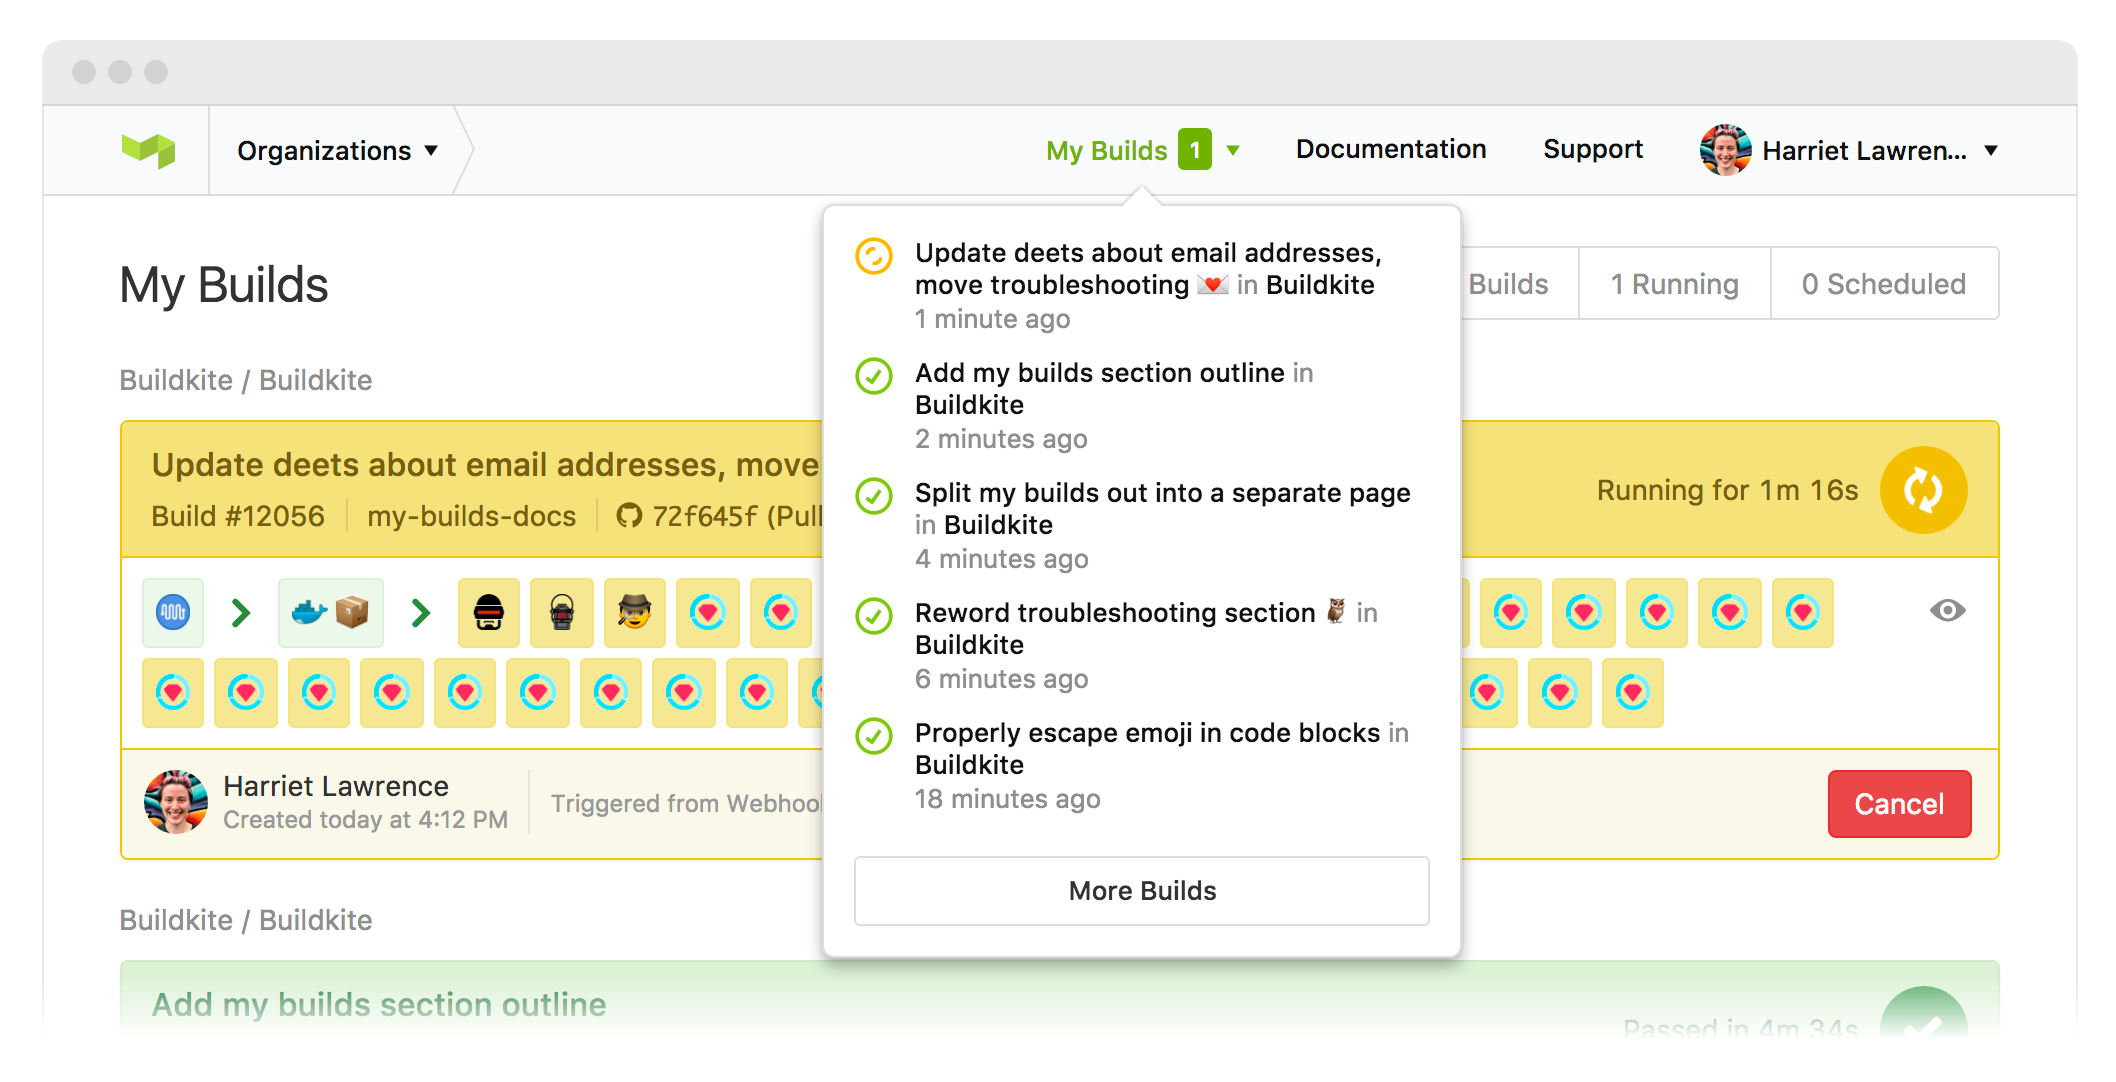The height and width of the screenshot is (1082, 2116).
Task: Click the Buildkite logo icon
Action: pyautogui.click(x=148, y=151)
